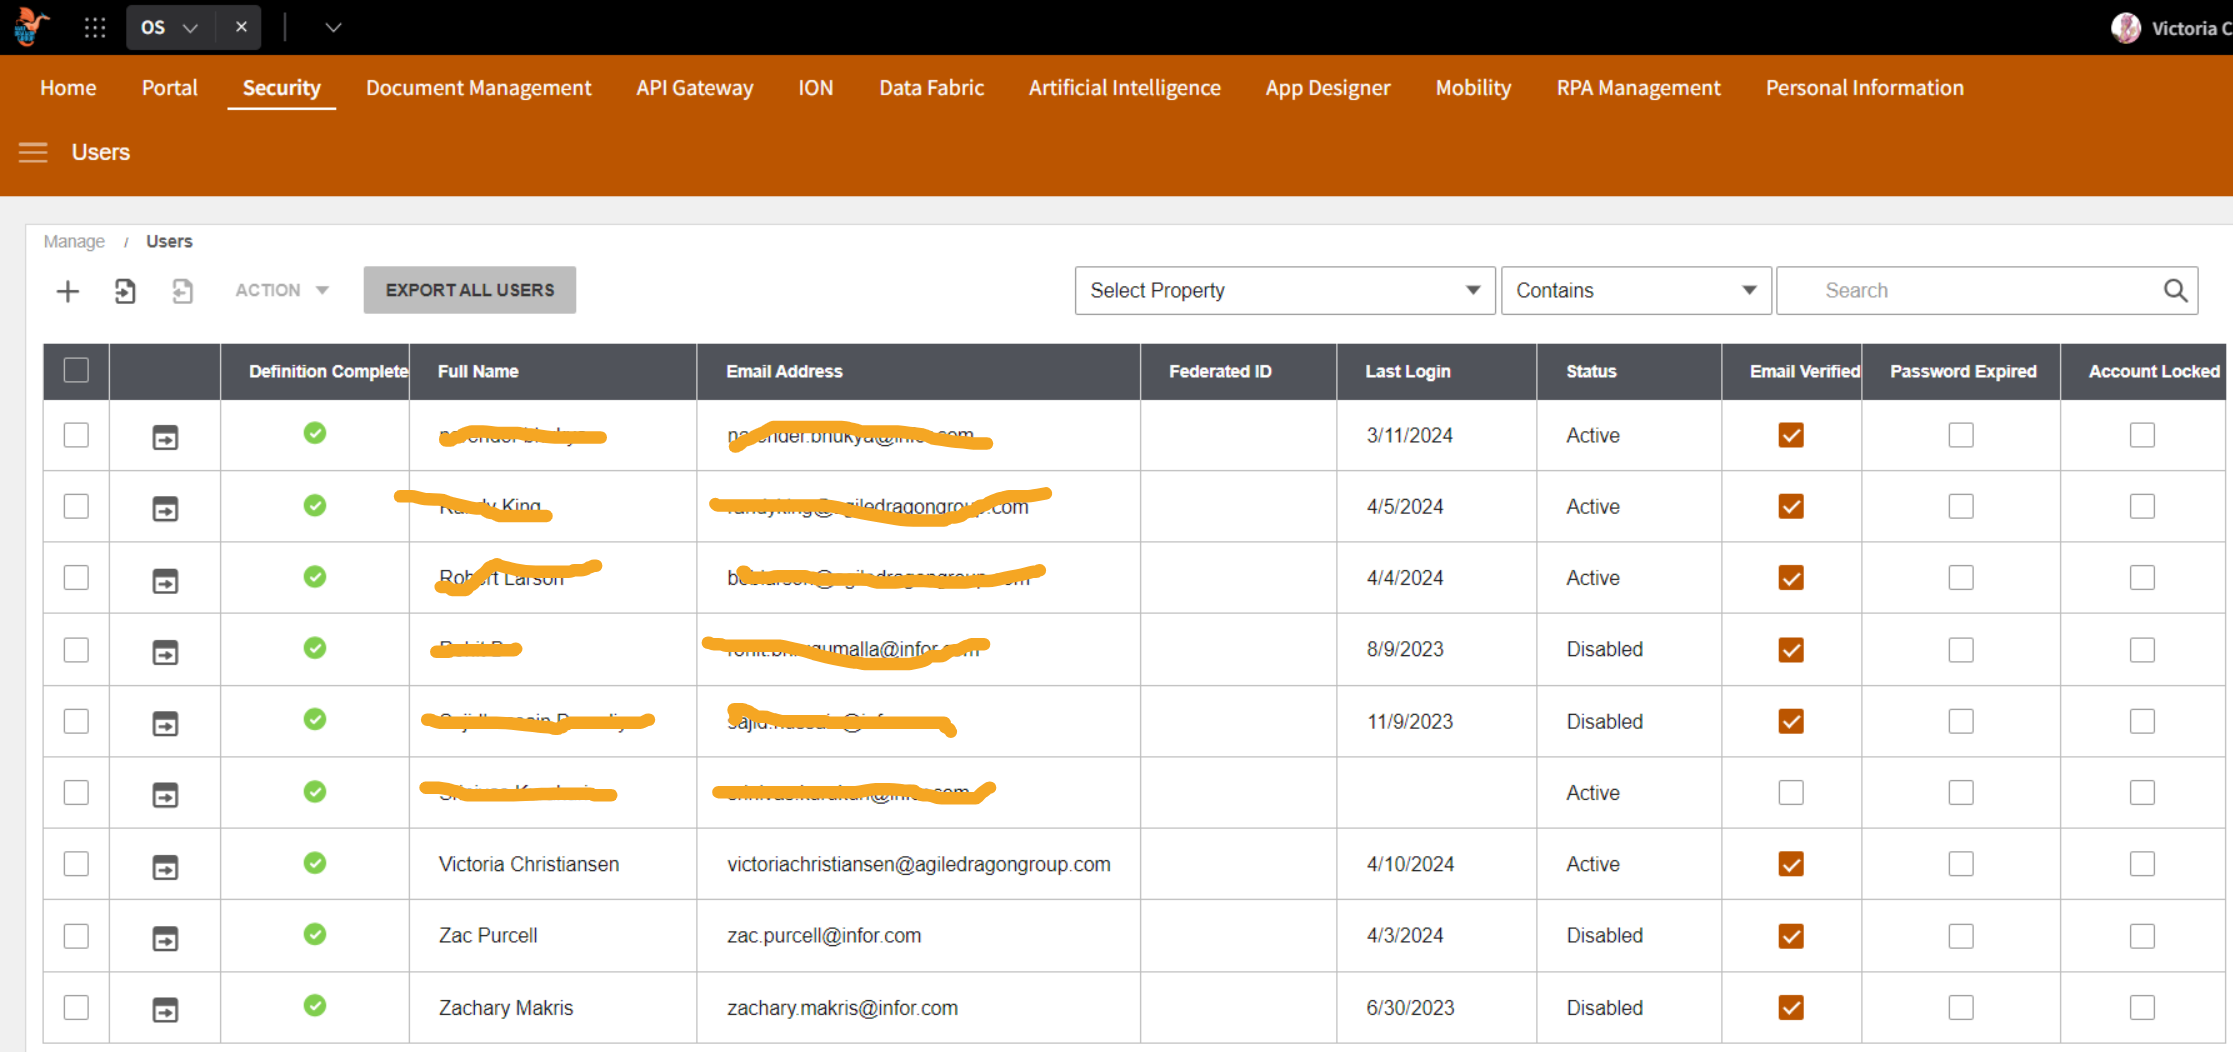Open the RPA Management tab
Screen dimensions: 2233x1052
tap(1639, 88)
